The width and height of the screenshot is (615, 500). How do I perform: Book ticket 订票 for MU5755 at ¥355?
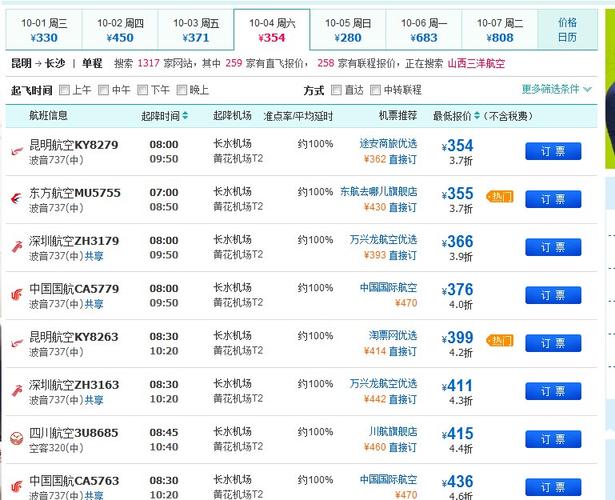coord(553,199)
